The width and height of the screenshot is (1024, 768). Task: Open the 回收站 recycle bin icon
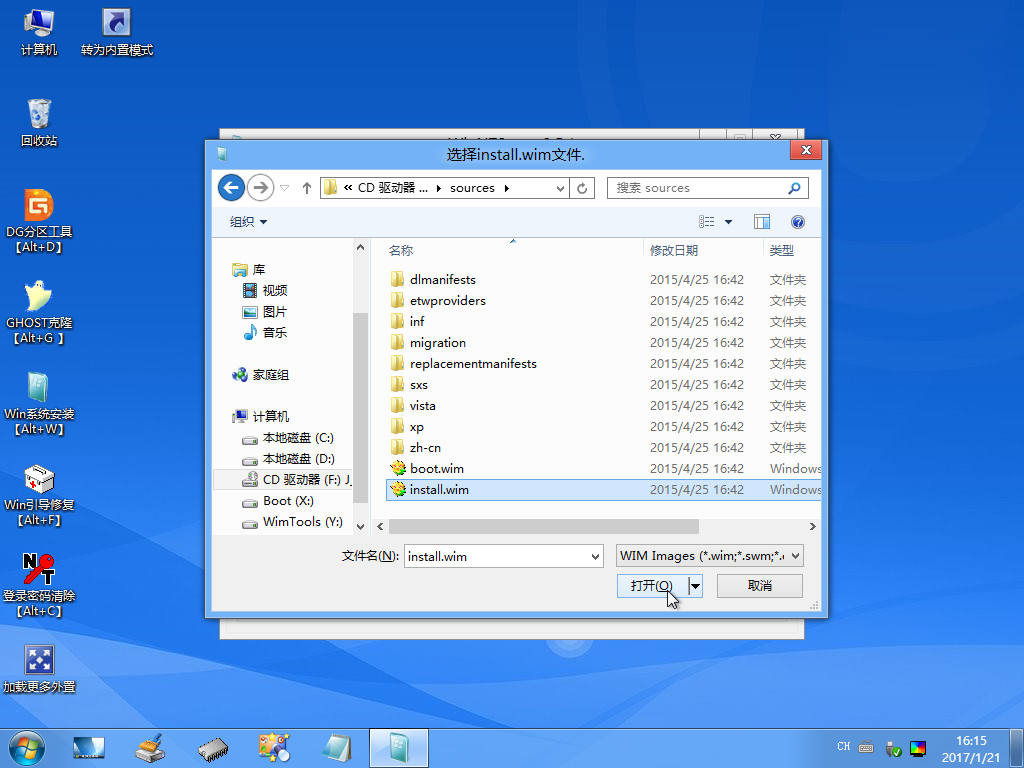click(x=39, y=123)
